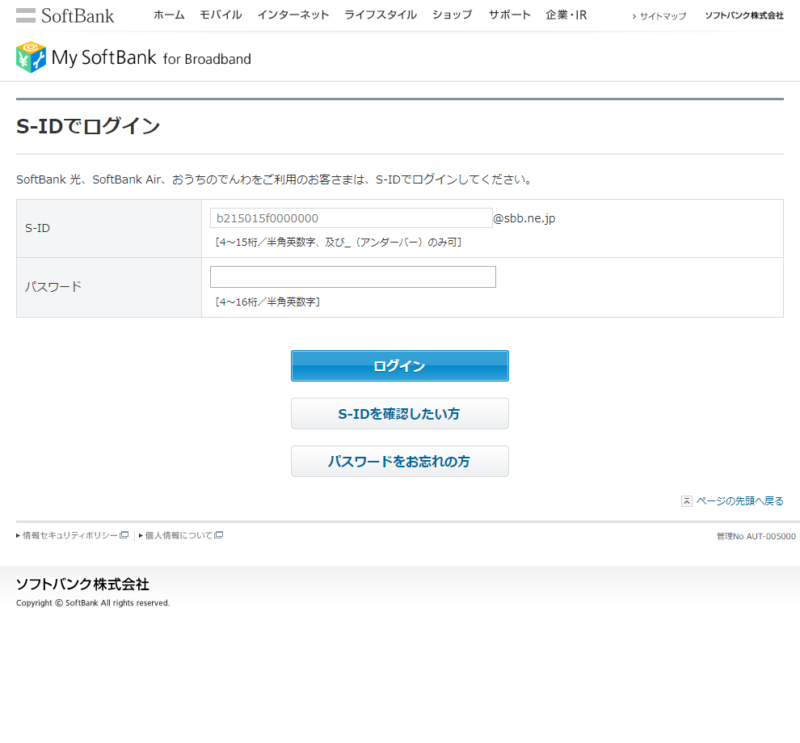Screen dimensions: 800x743
Task: Open the サポート menu item
Action: [x=509, y=15]
